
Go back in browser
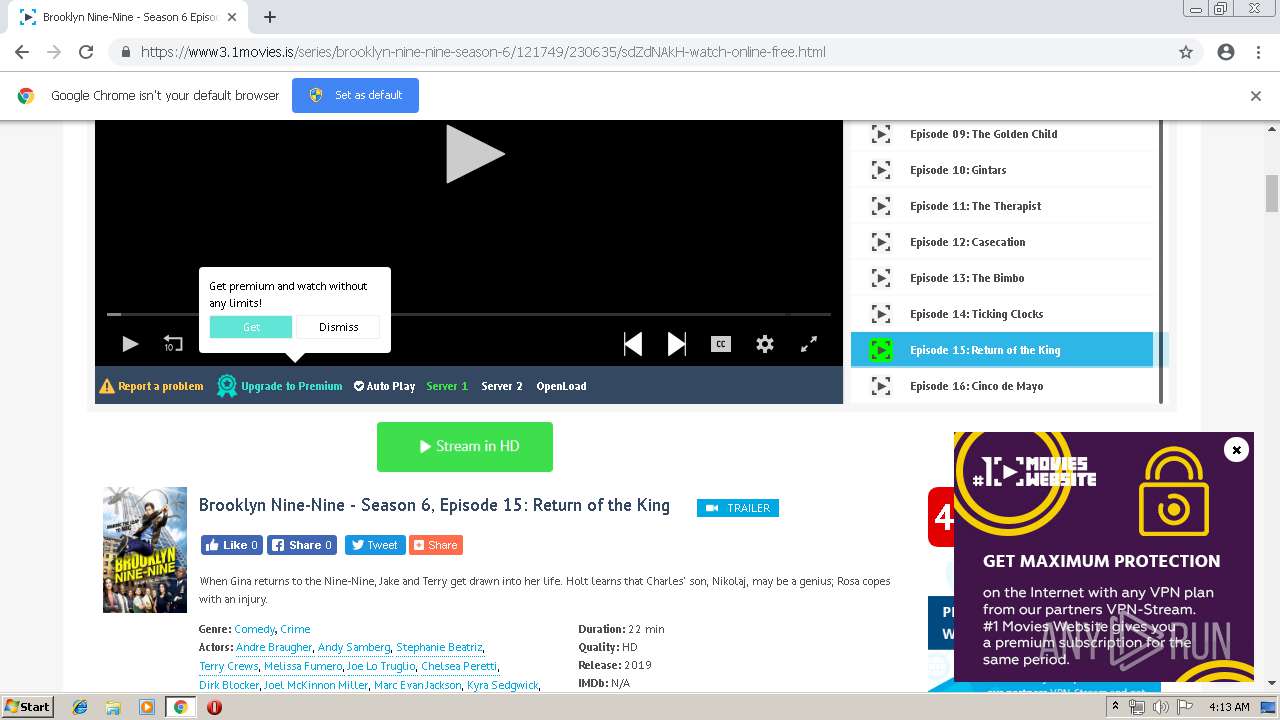pos(22,52)
